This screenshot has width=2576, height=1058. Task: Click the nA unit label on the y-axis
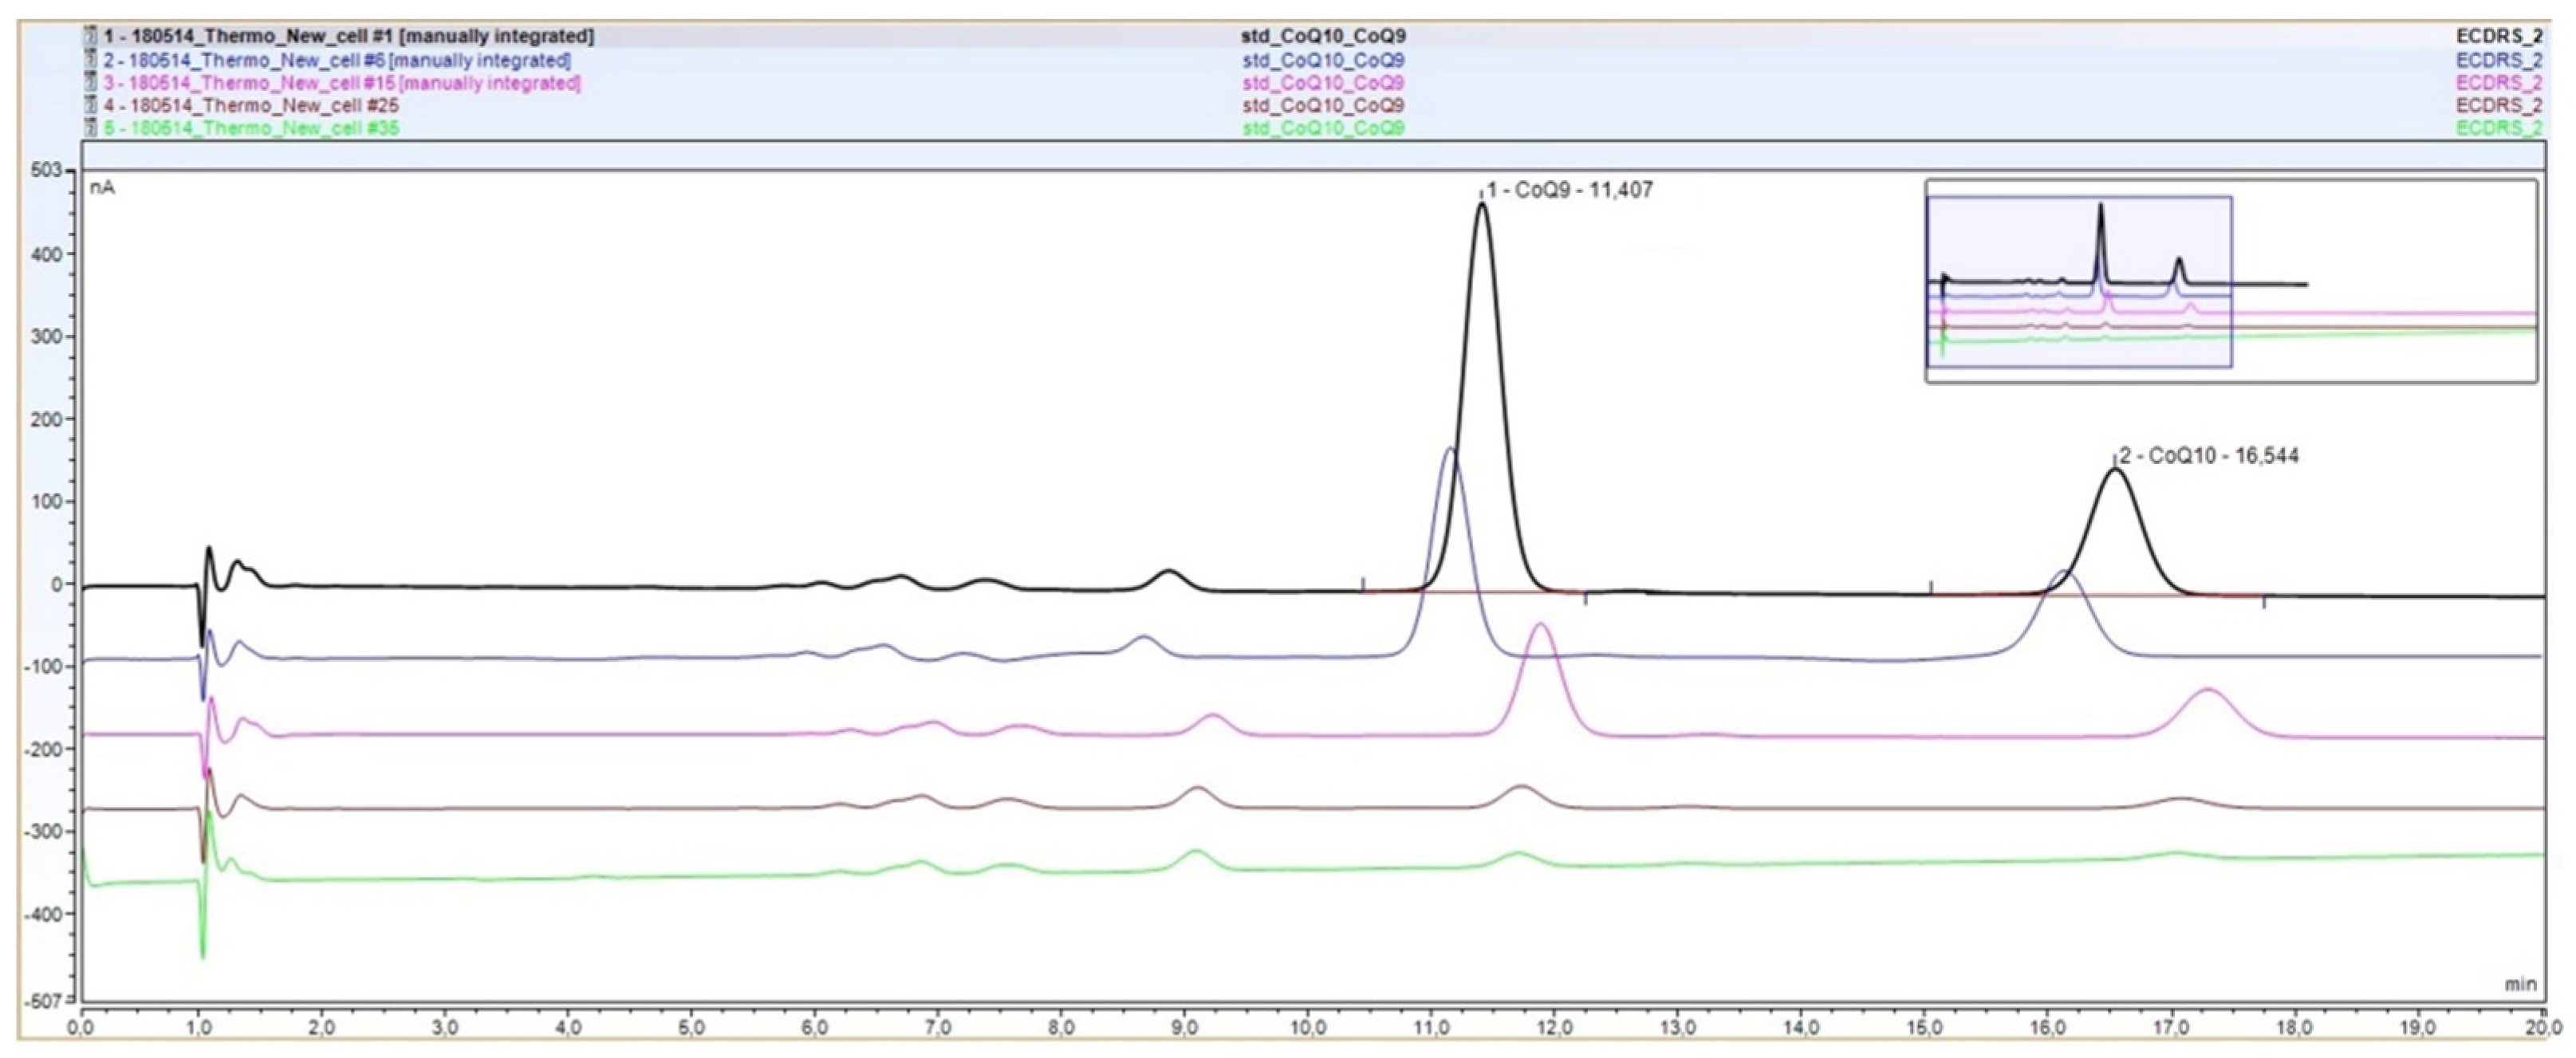pyautogui.click(x=102, y=188)
